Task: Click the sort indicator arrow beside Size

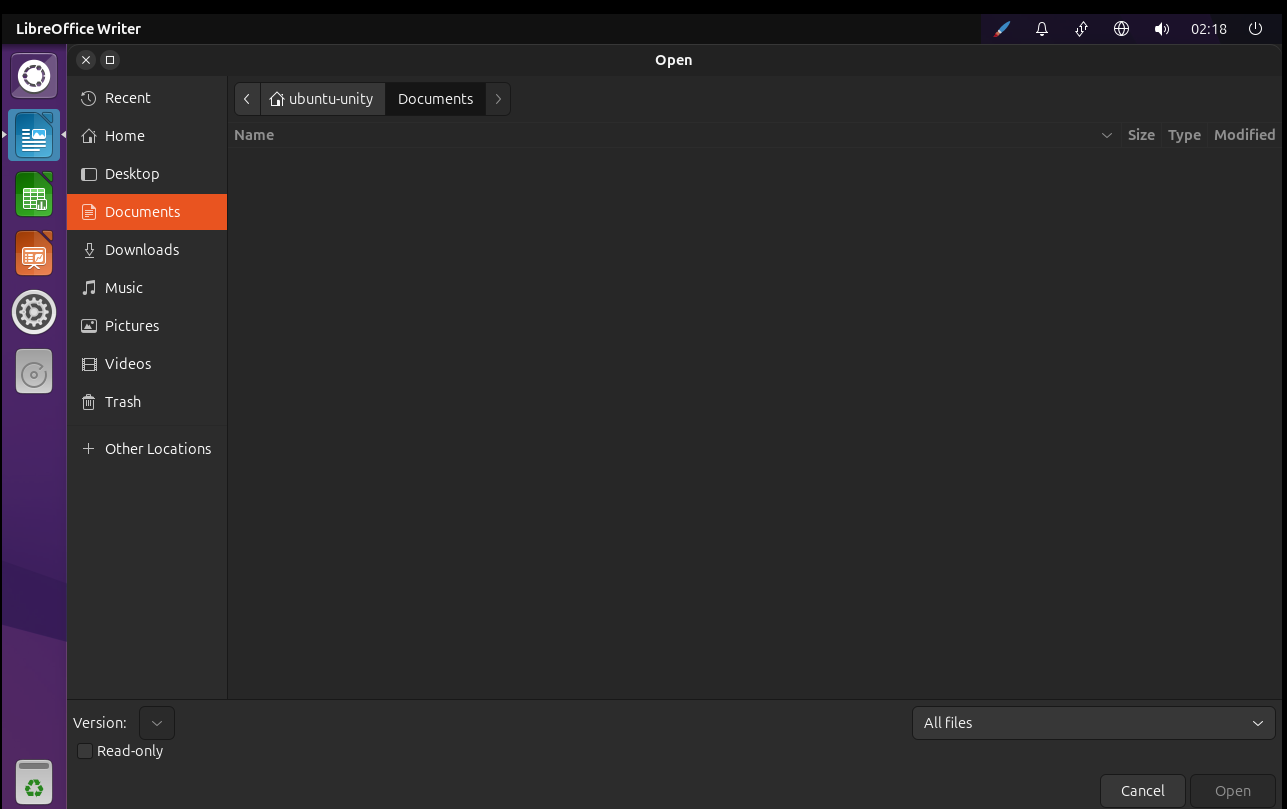Action: 1107,135
